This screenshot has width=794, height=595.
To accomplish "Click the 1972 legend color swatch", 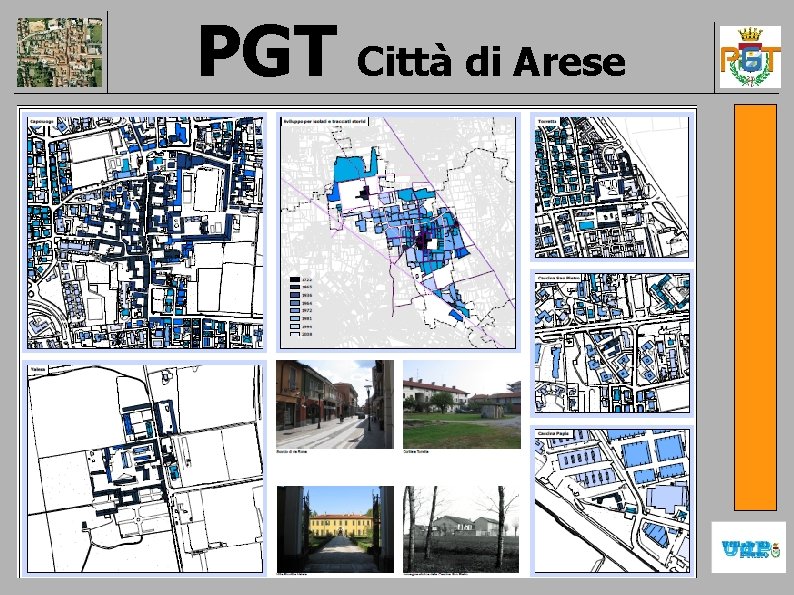I will [295, 310].
